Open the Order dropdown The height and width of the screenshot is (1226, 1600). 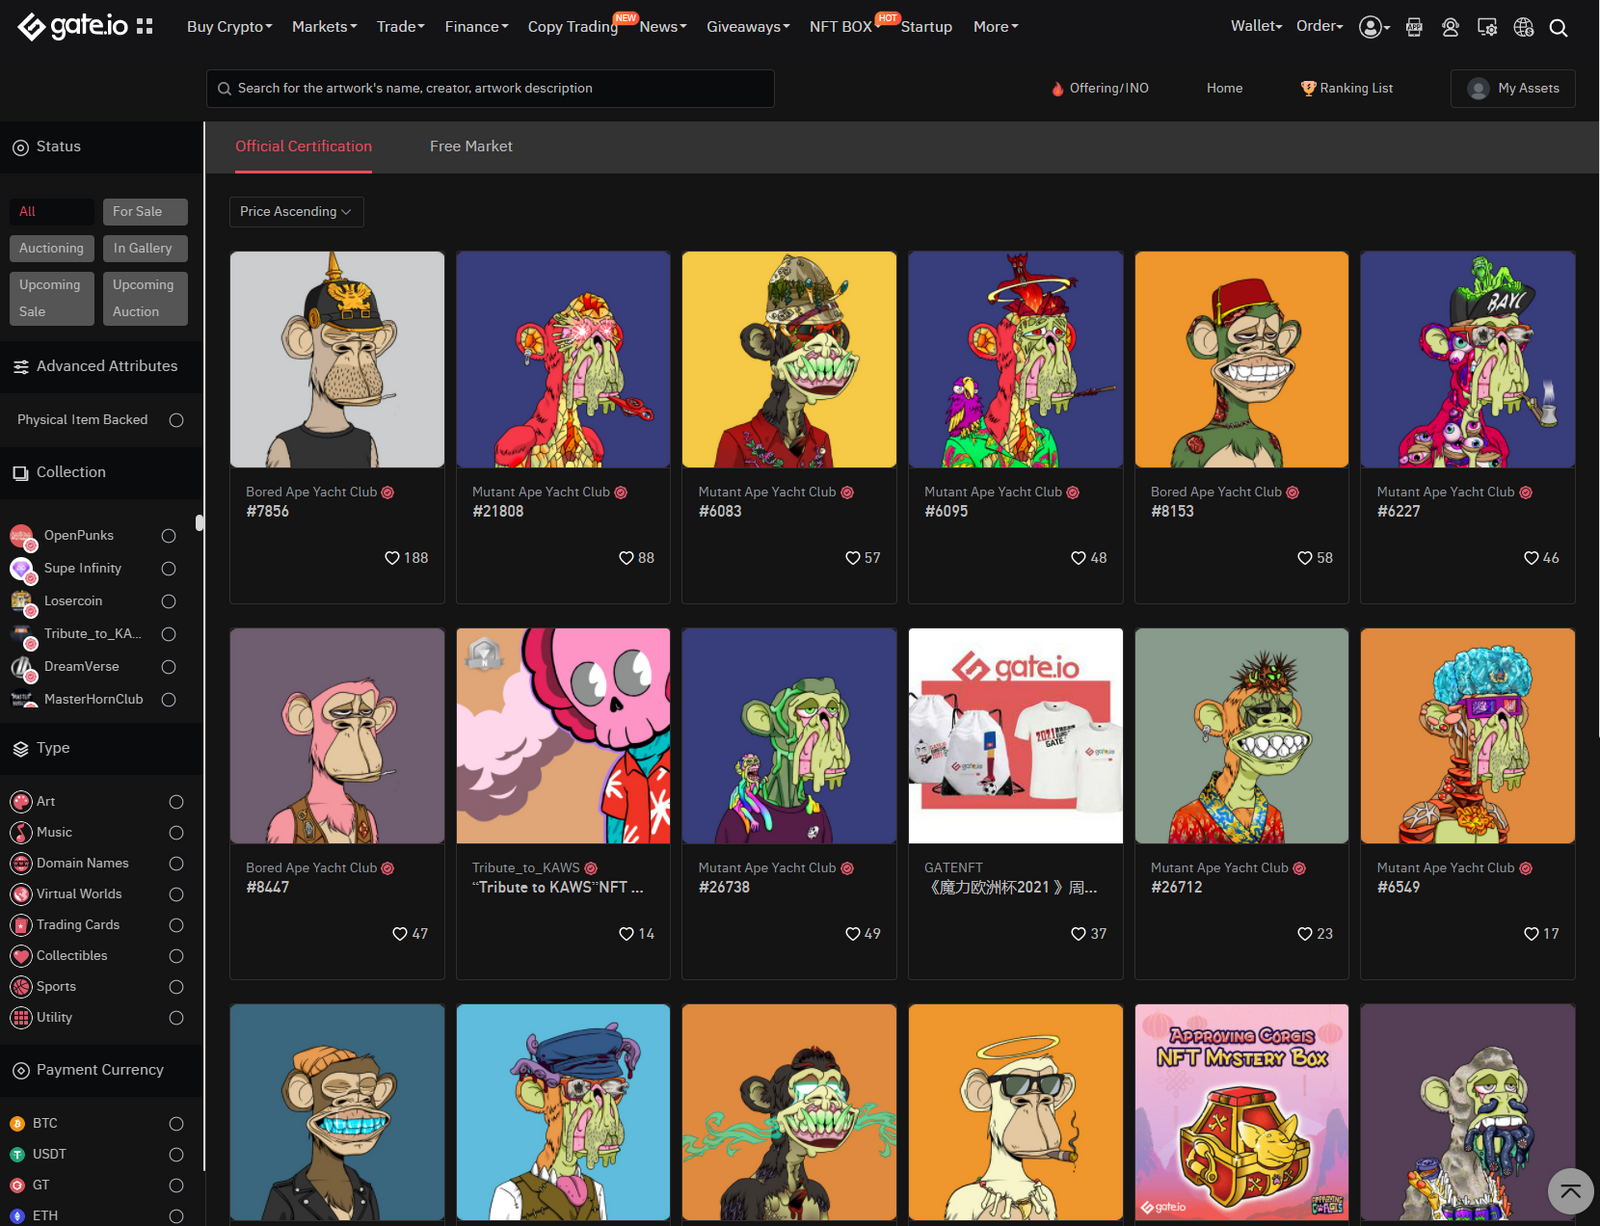pyautogui.click(x=1319, y=26)
